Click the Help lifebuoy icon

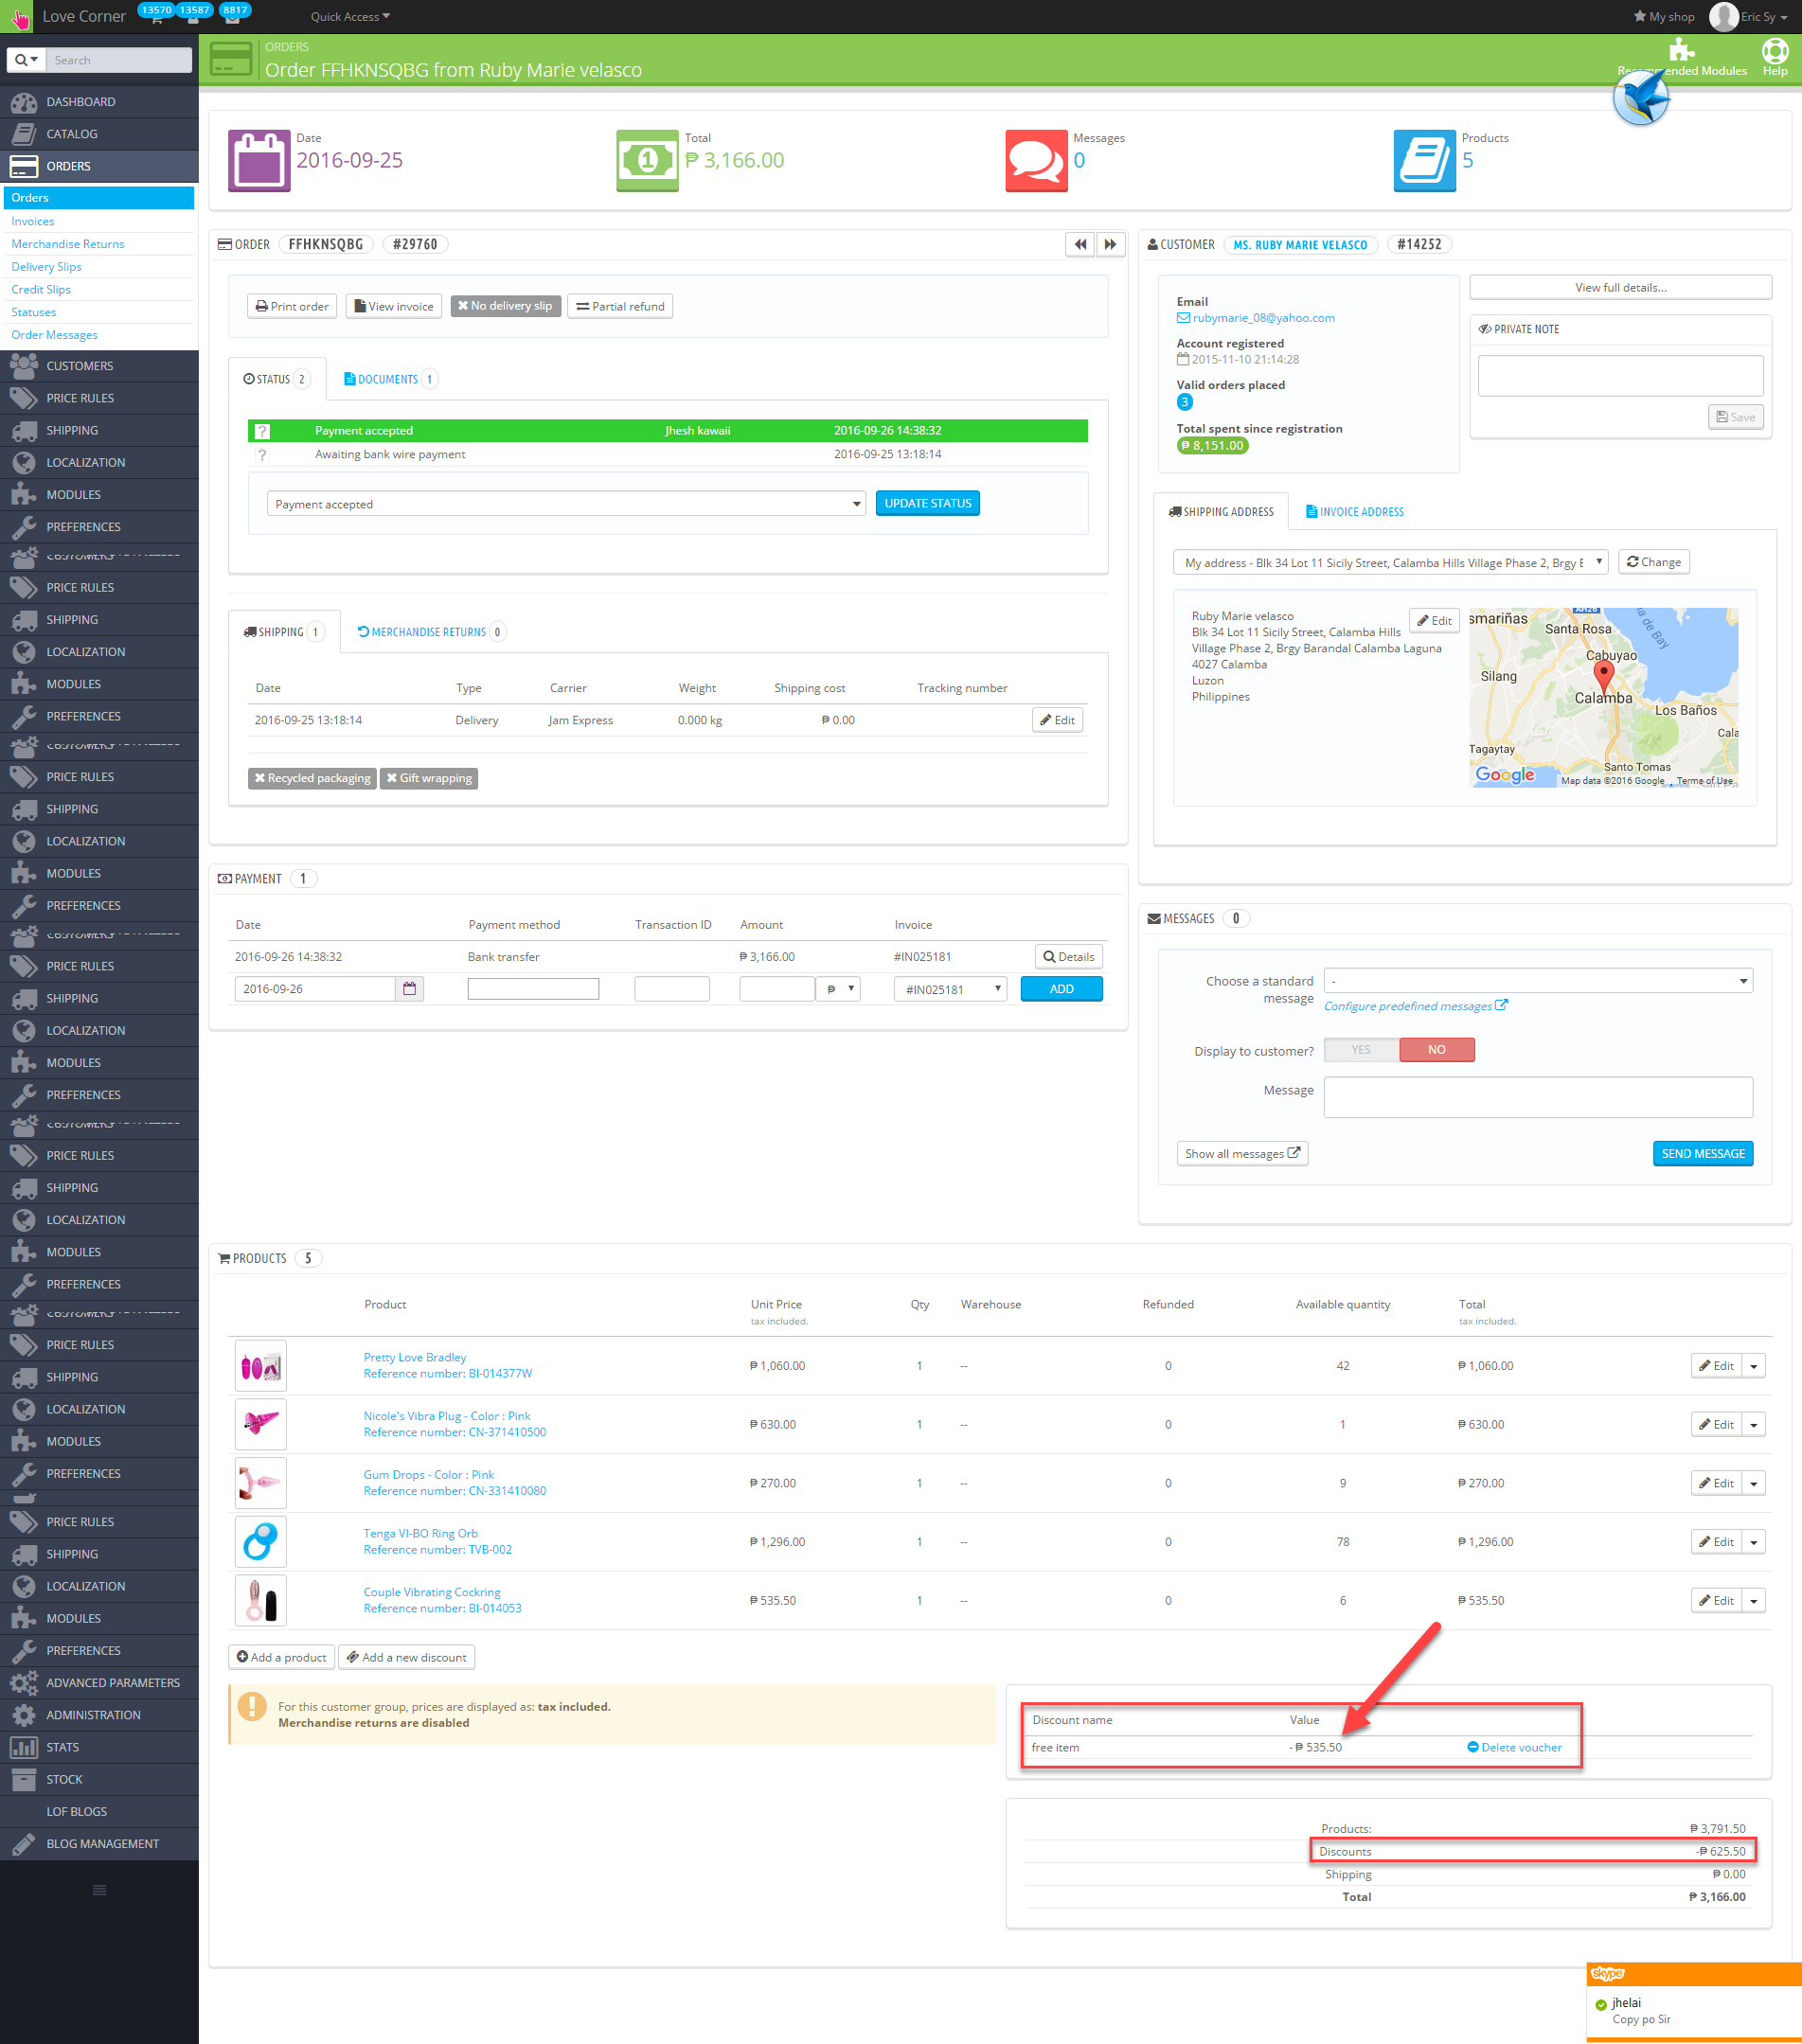(1775, 51)
